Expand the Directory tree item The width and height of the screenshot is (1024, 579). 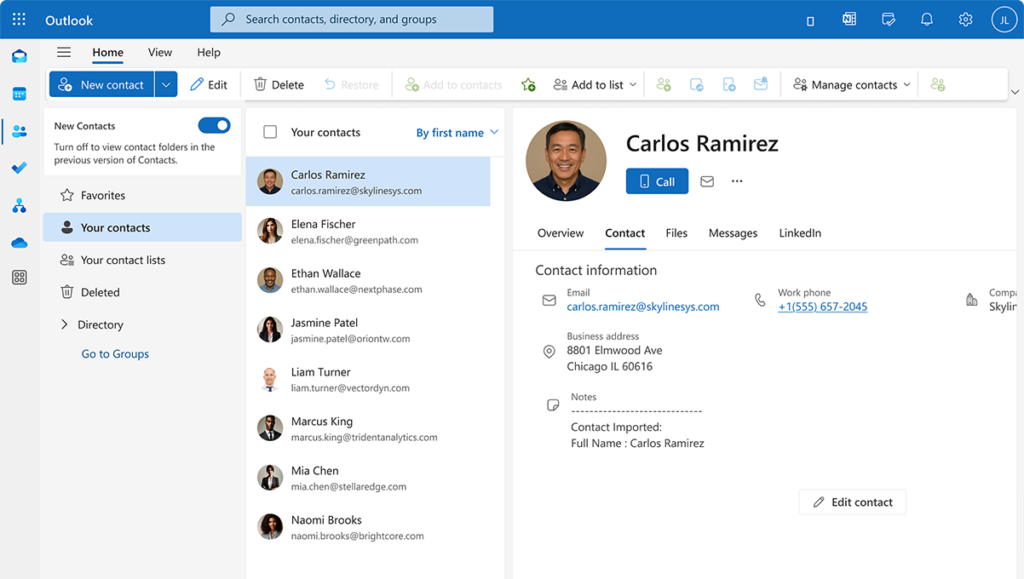click(x=65, y=325)
